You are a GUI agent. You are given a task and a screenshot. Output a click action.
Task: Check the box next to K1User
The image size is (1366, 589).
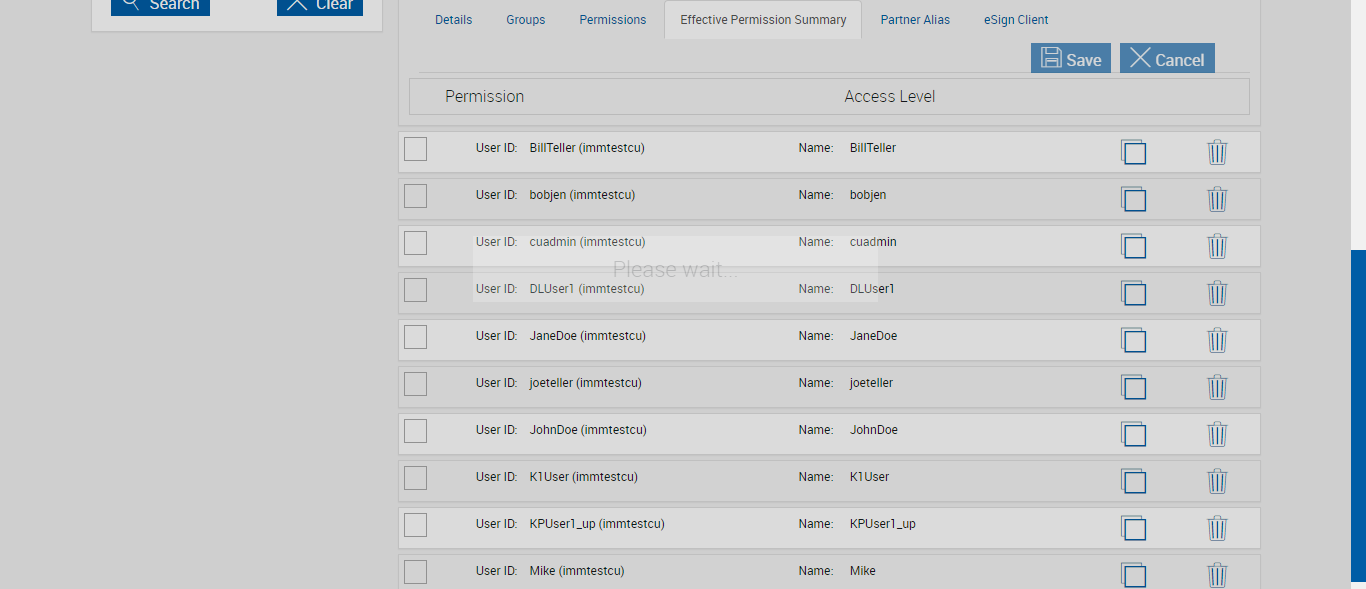tap(415, 478)
